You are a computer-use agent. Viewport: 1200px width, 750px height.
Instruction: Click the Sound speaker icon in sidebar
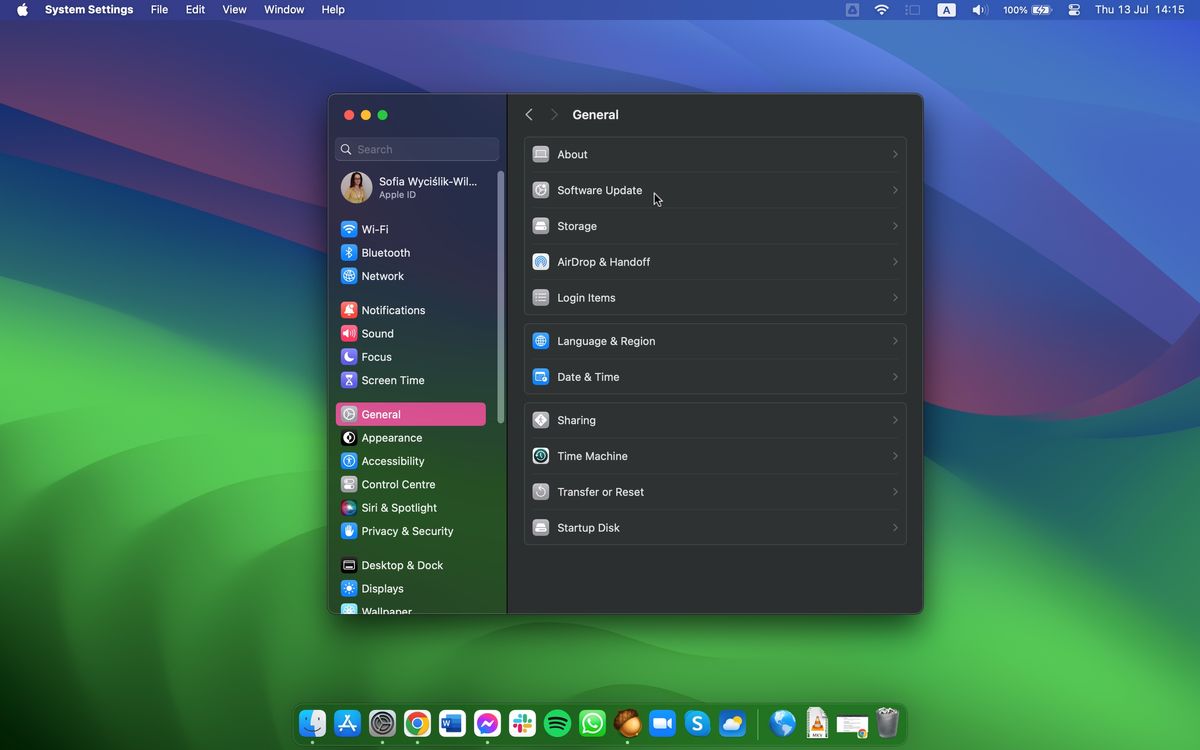click(x=349, y=333)
